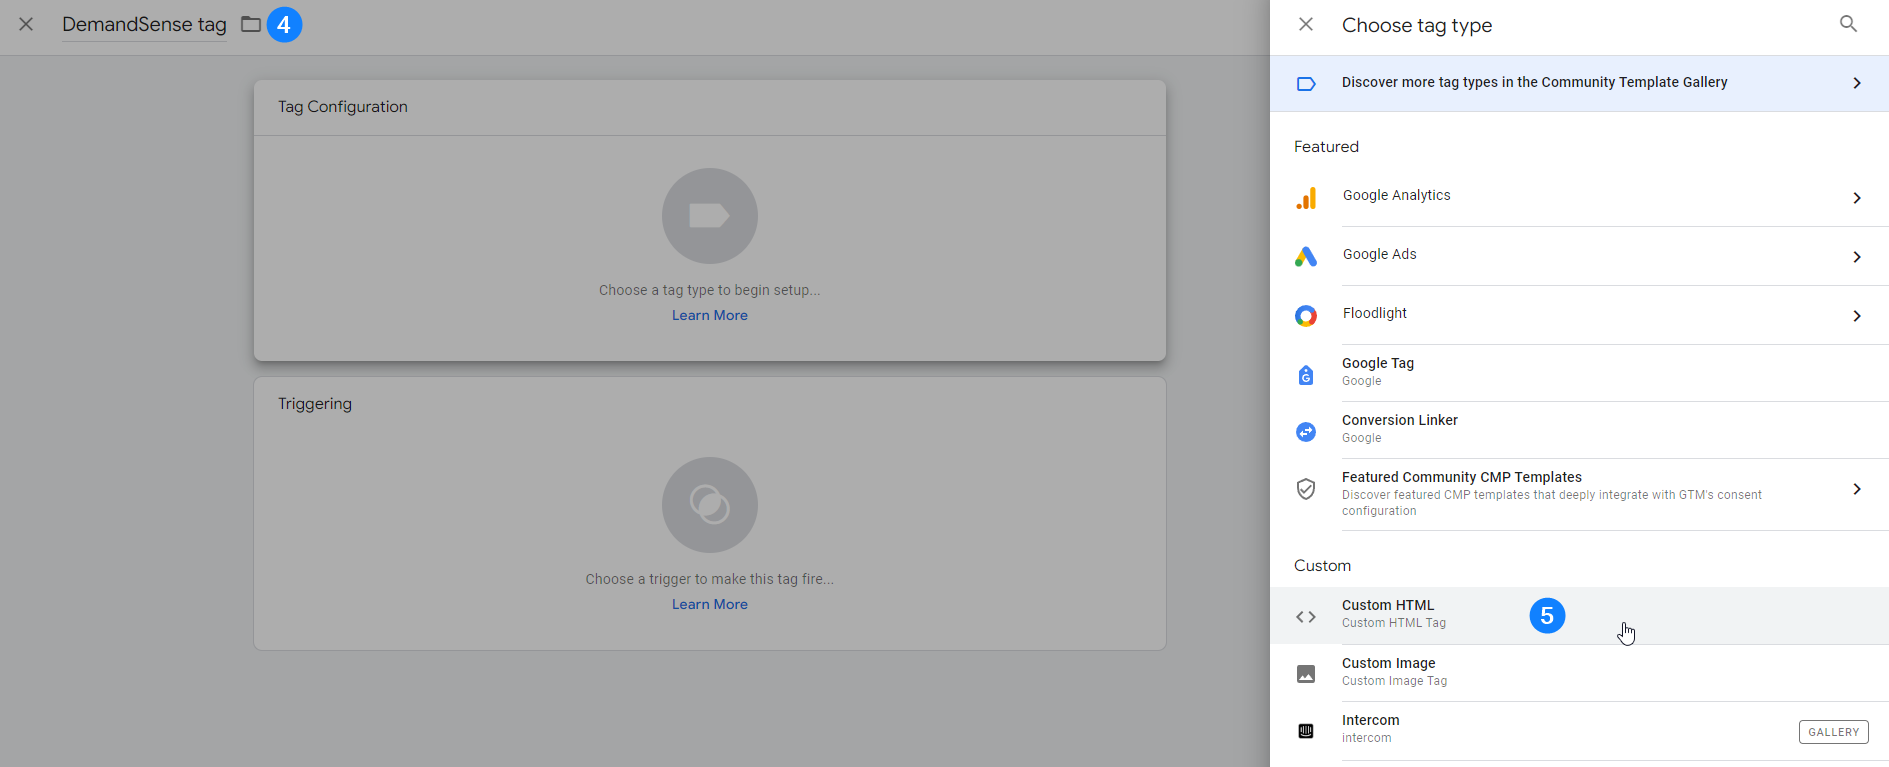Click the Google Tag icon
Screen dimensions: 1889x767
click(1306, 375)
